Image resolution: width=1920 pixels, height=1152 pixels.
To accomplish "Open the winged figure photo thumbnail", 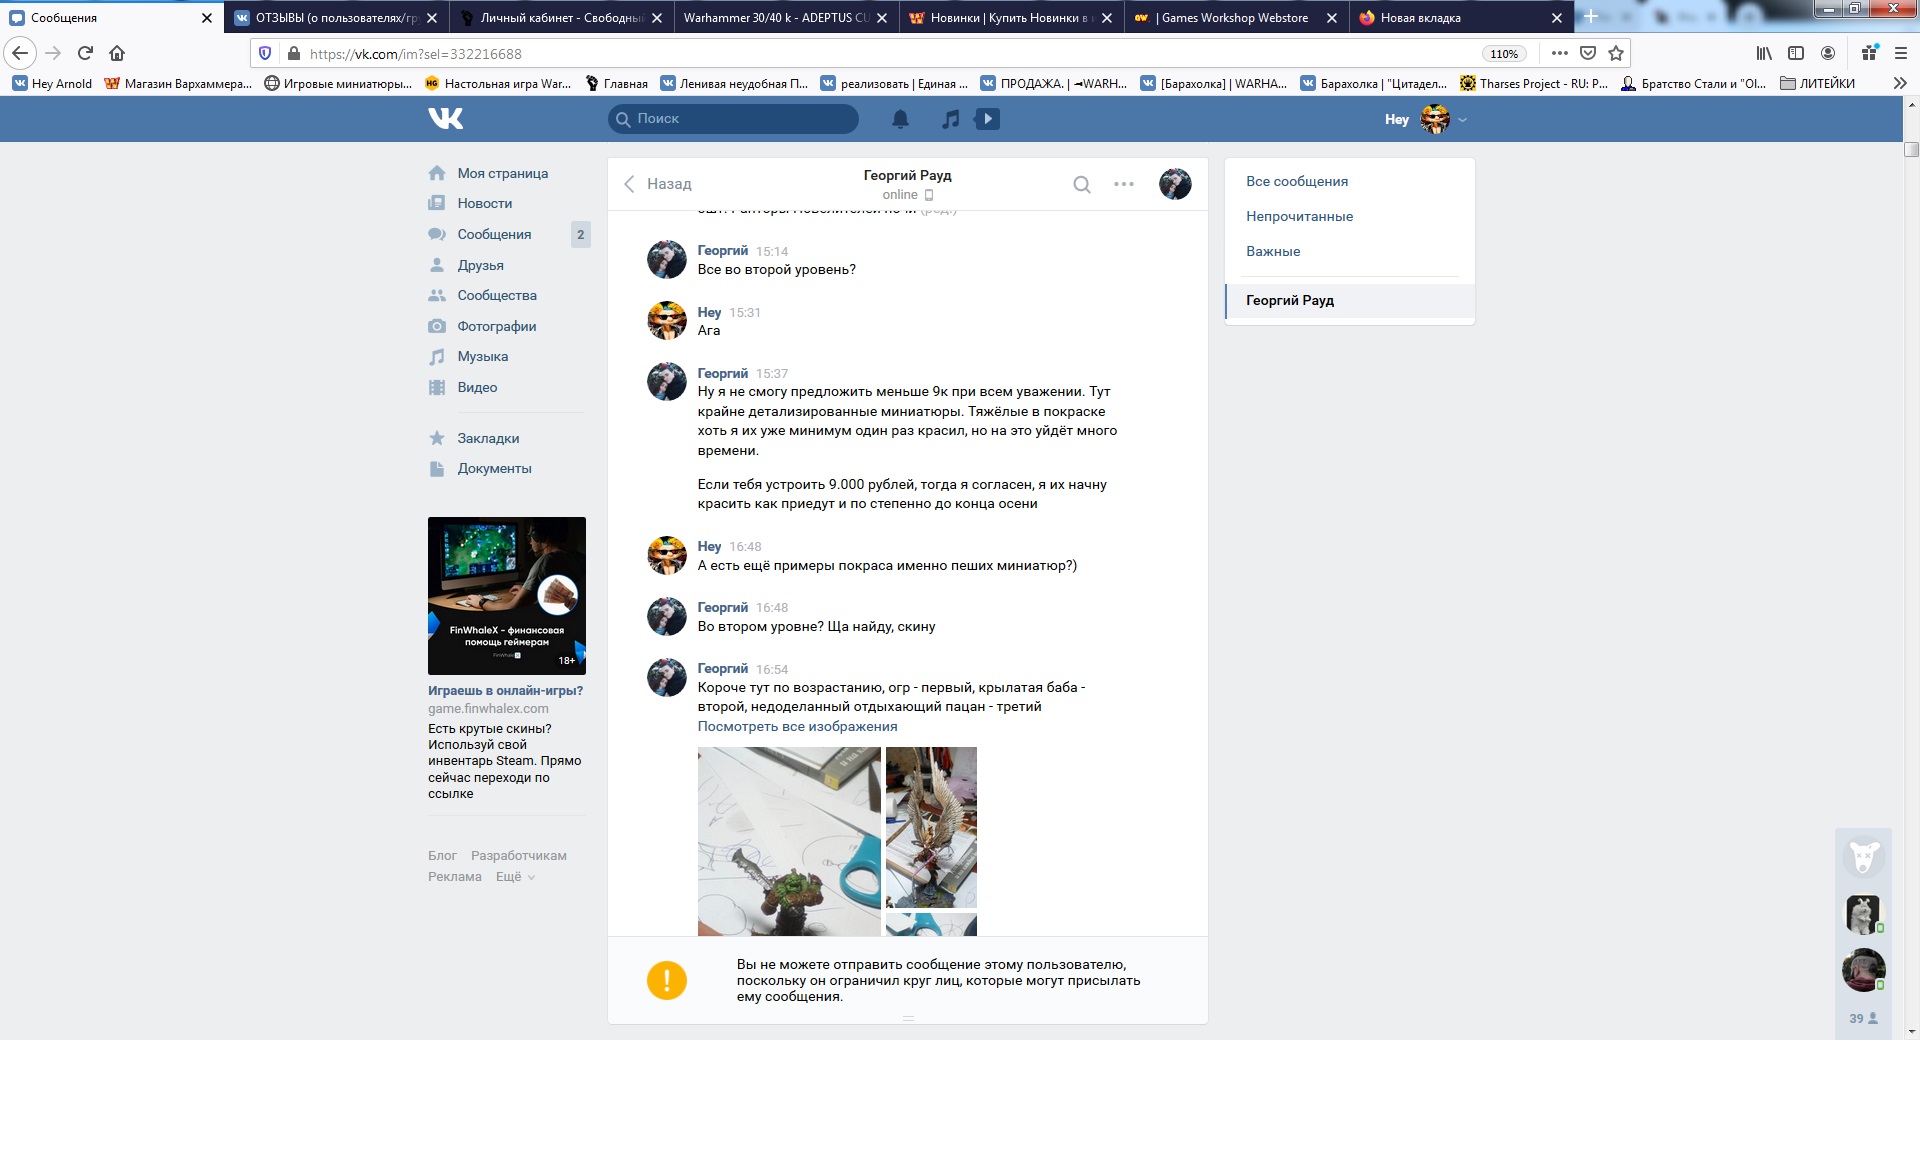I will [931, 827].
